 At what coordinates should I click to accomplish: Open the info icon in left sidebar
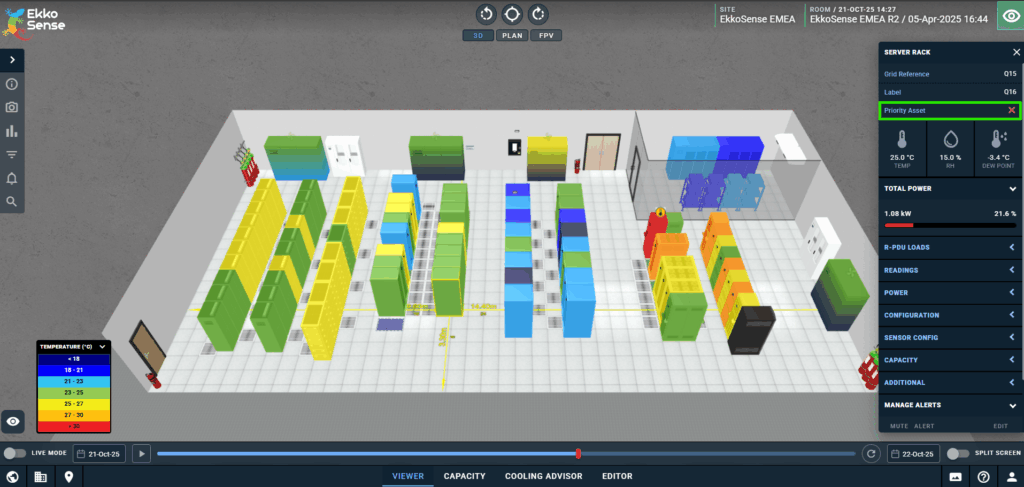pyautogui.click(x=12, y=84)
